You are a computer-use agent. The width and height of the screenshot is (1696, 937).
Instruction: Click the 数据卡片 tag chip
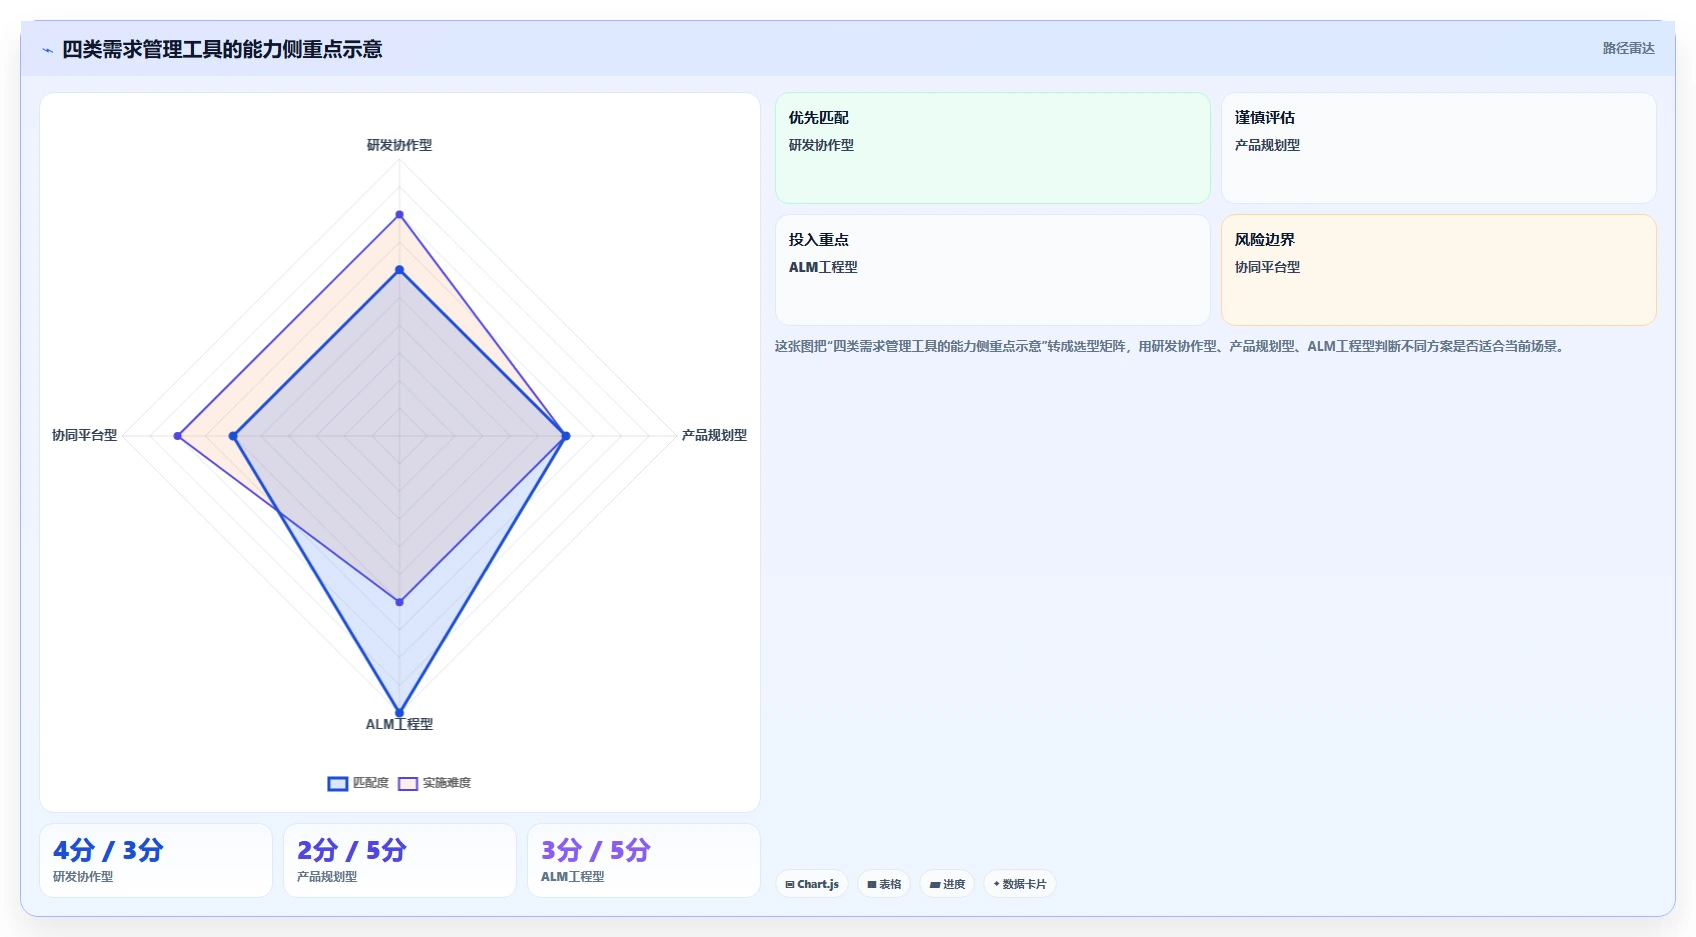tap(1020, 884)
